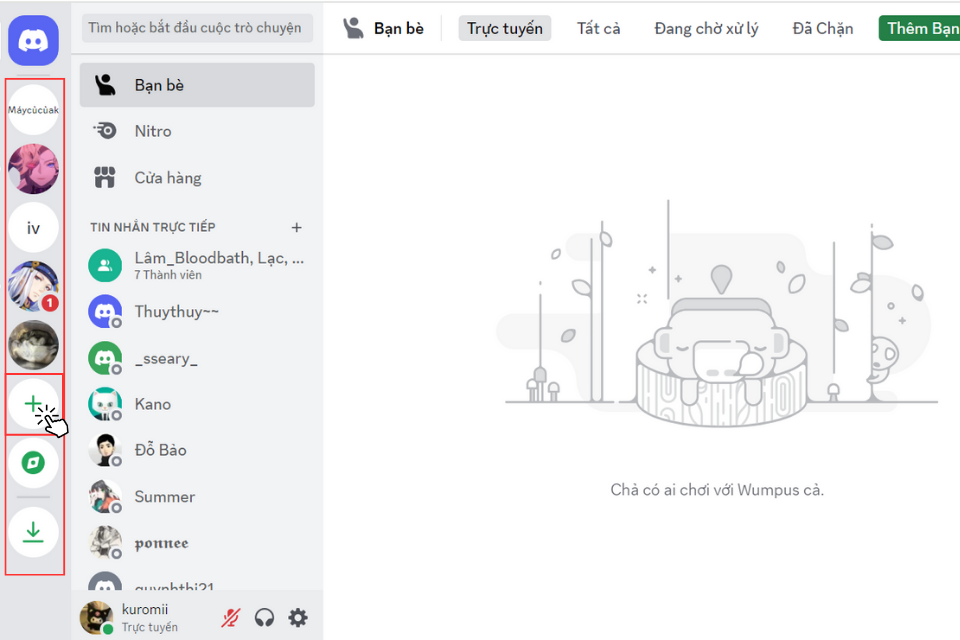960x640 pixels.
Task: Click the search conversation input field
Action: [197, 28]
